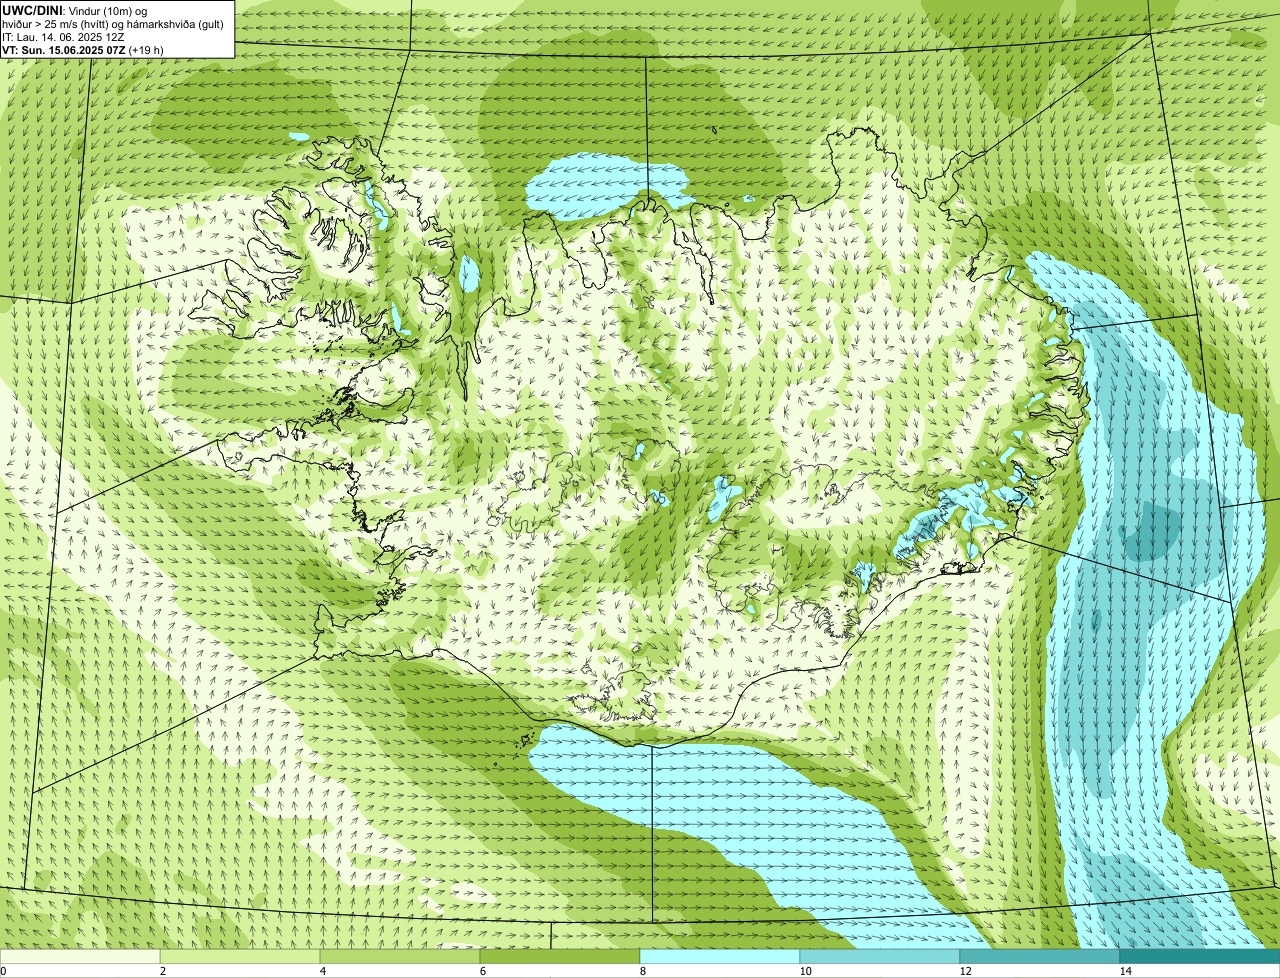Click the "6" label on the color scale
1280x978 pixels.
[x=482, y=971]
